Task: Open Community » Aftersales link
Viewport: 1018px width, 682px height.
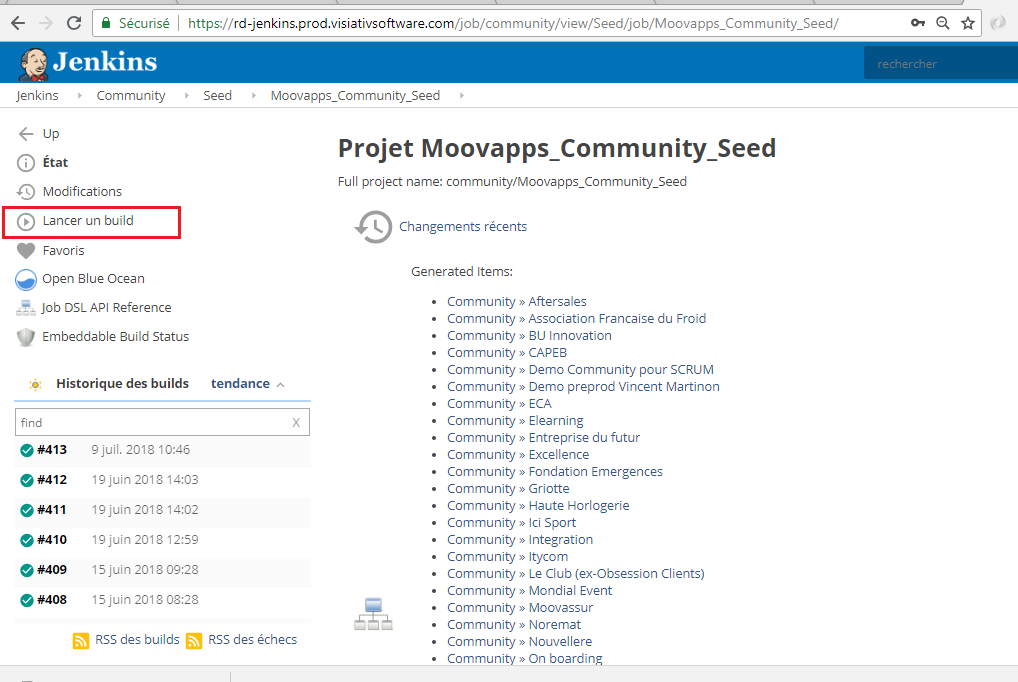Action: [517, 301]
